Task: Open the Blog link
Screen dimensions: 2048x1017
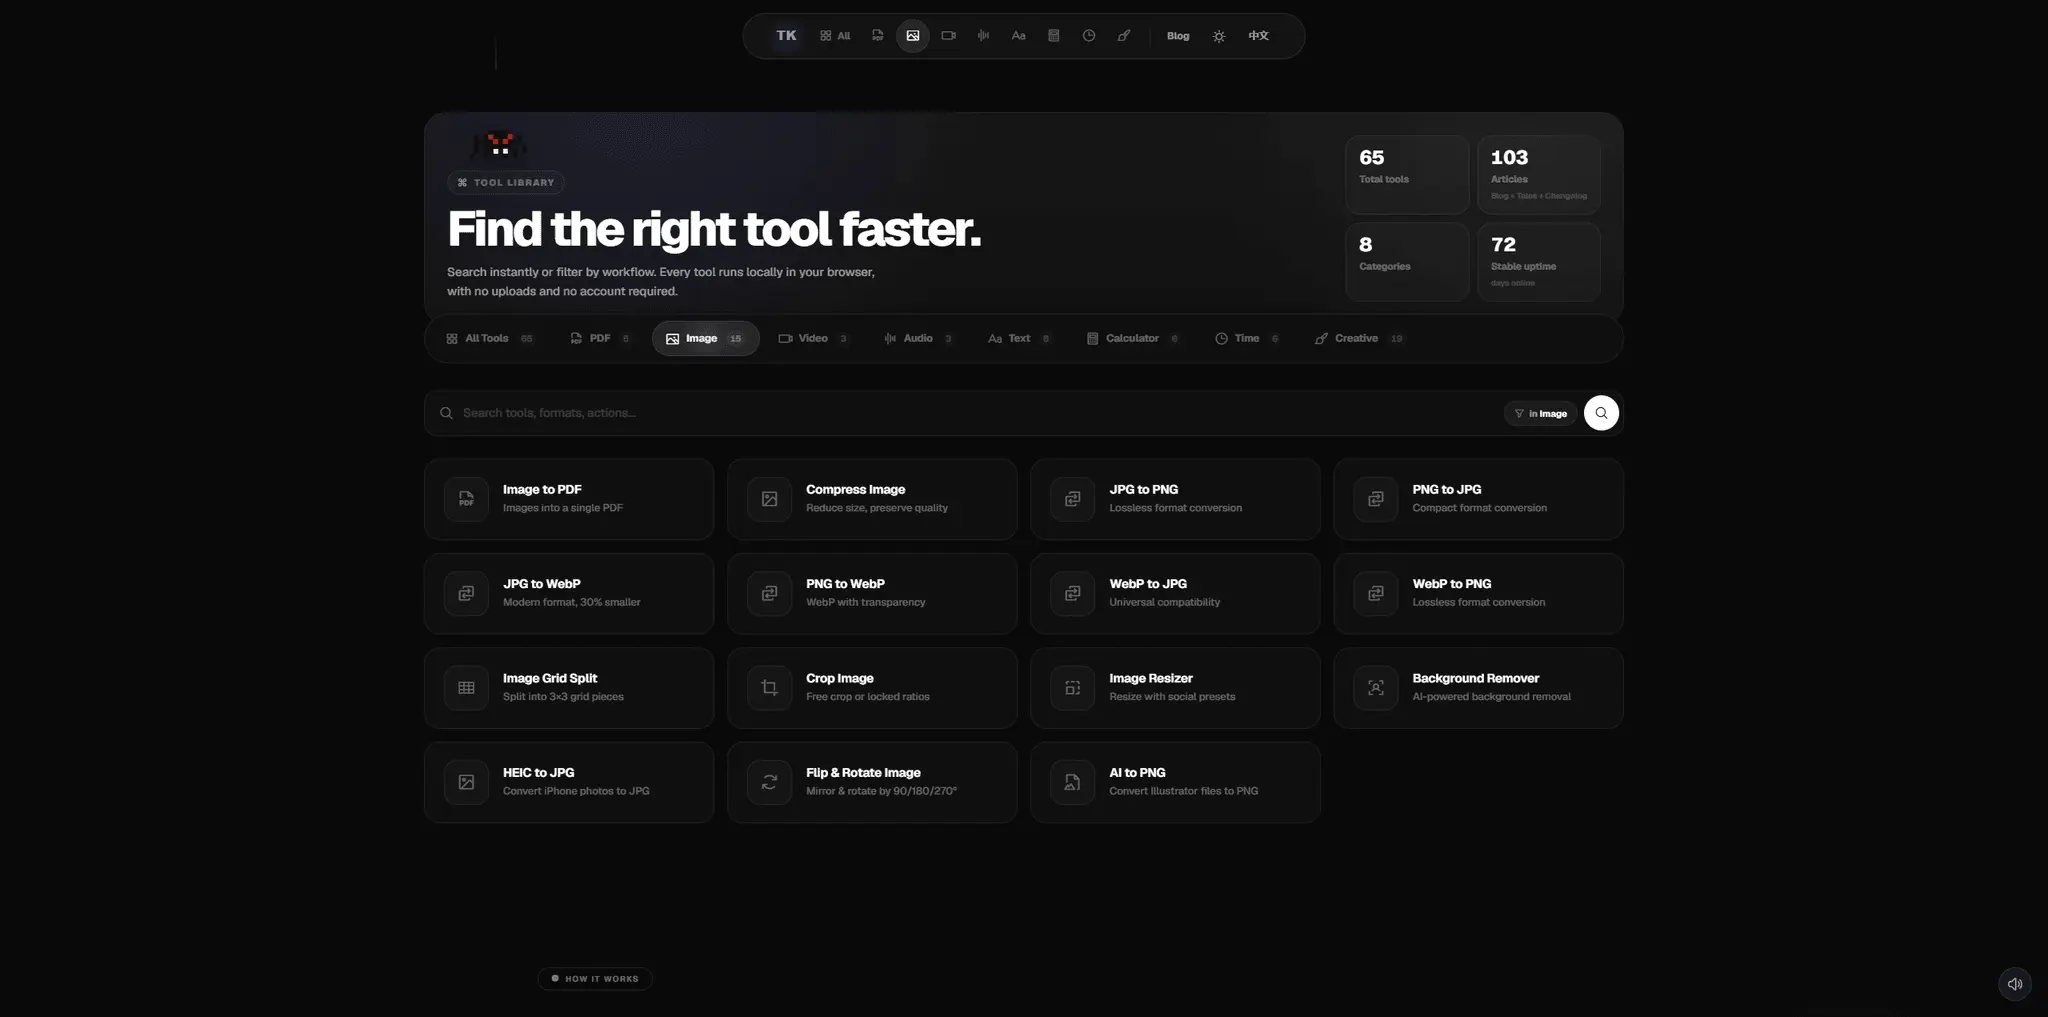Action: pyautogui.click(x=1178, y=36)
